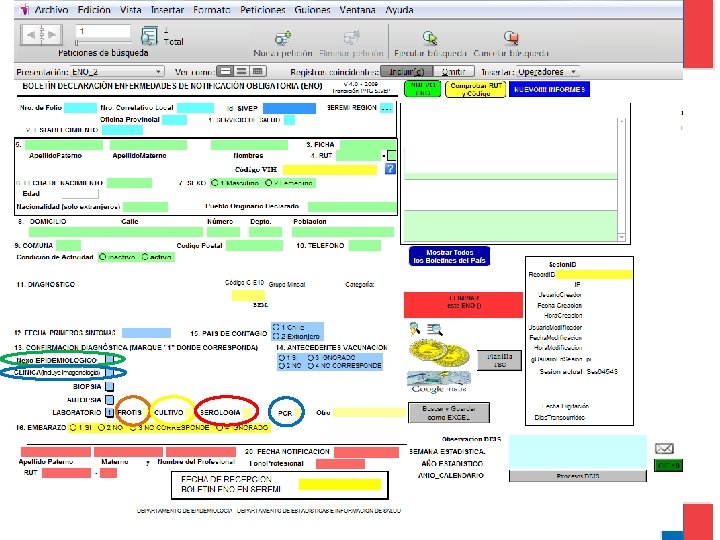Screen dimensions: 720x540
Task: Select the 1 Masculino sex radio button
Action: pos(214,183)
